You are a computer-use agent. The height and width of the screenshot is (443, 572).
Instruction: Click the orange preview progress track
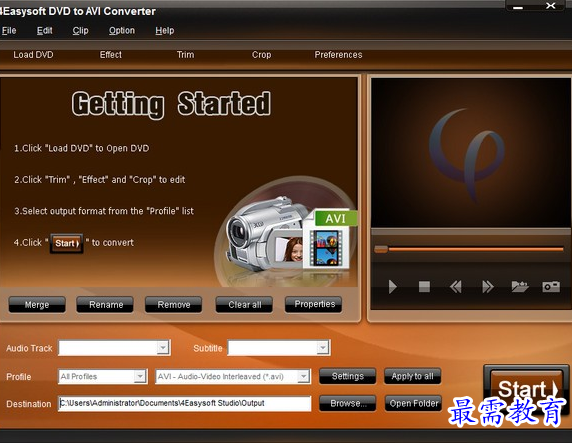click(476, 249)
